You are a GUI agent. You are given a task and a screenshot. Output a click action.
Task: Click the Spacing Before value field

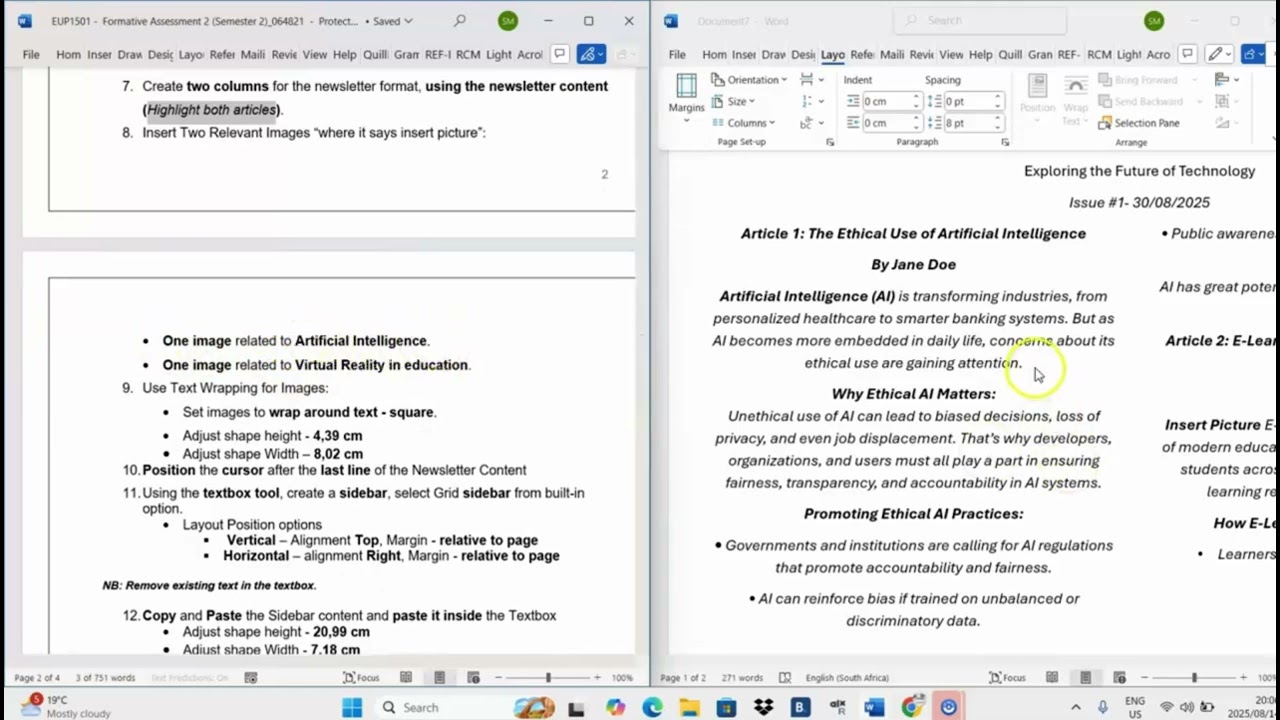[967, 101]
